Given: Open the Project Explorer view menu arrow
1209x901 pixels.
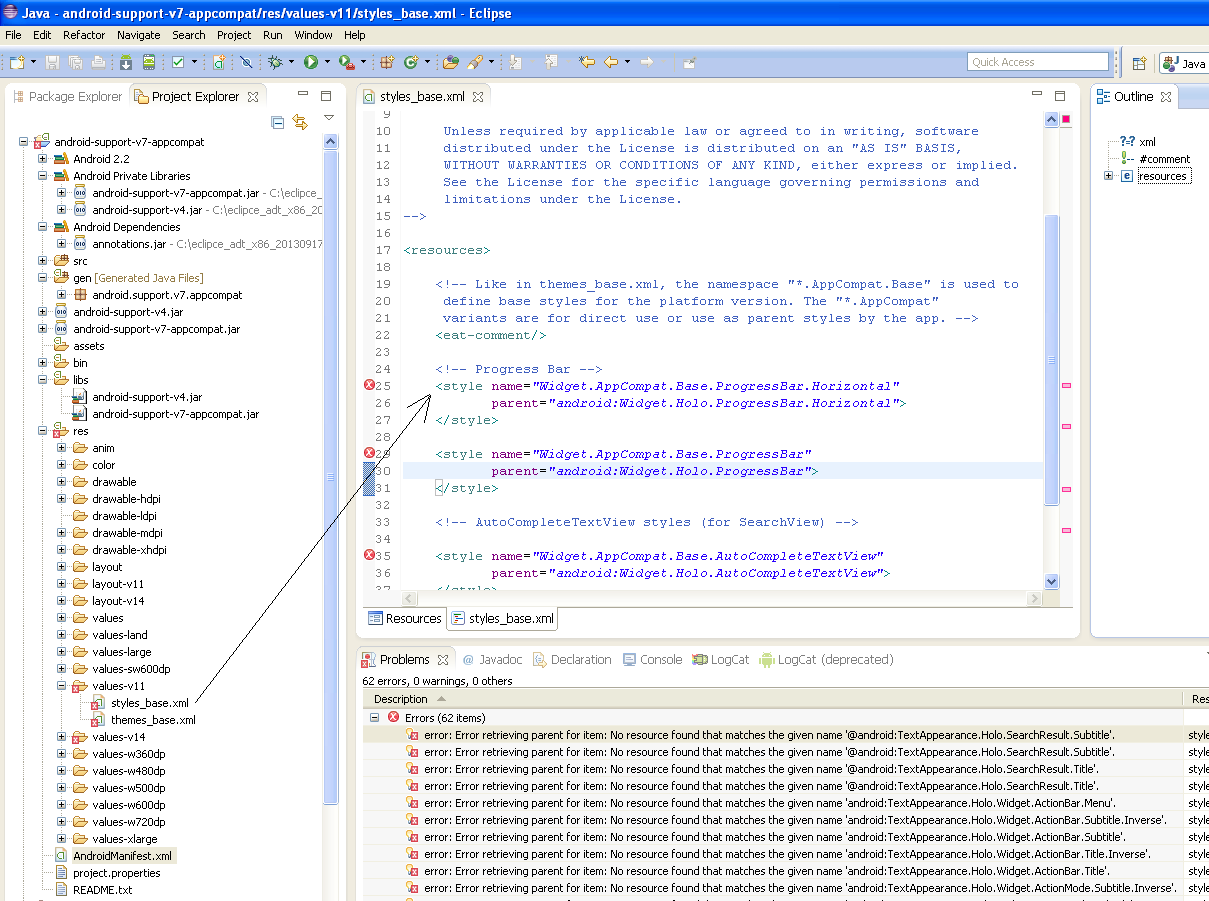Looking at the screenshot, I should [x=329, y=118].
